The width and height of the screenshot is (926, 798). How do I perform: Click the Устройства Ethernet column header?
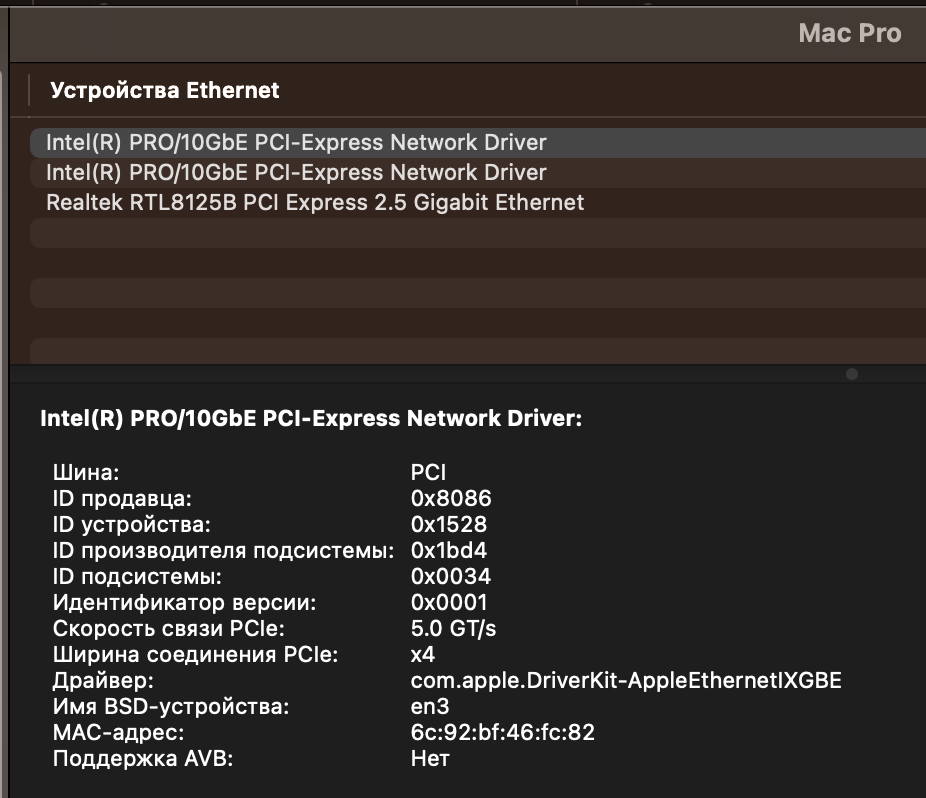click(165, 90)
